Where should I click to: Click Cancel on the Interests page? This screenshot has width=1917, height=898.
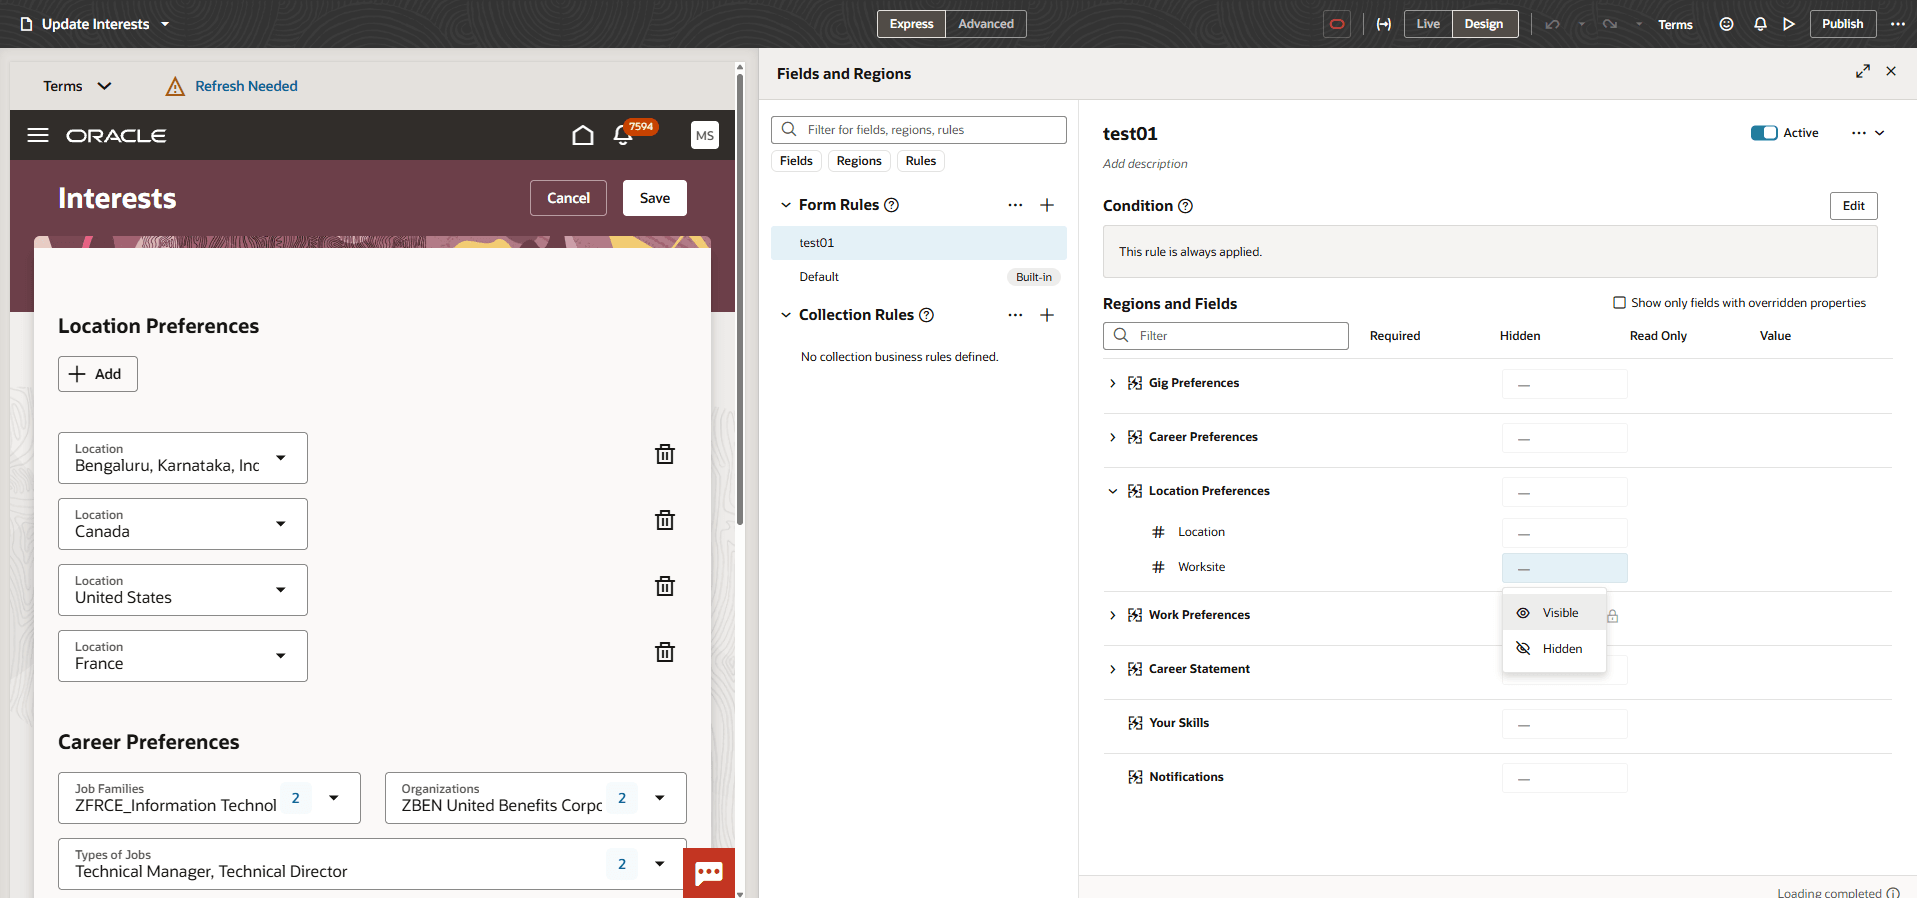pyautogui.click(x=568, y=198)
